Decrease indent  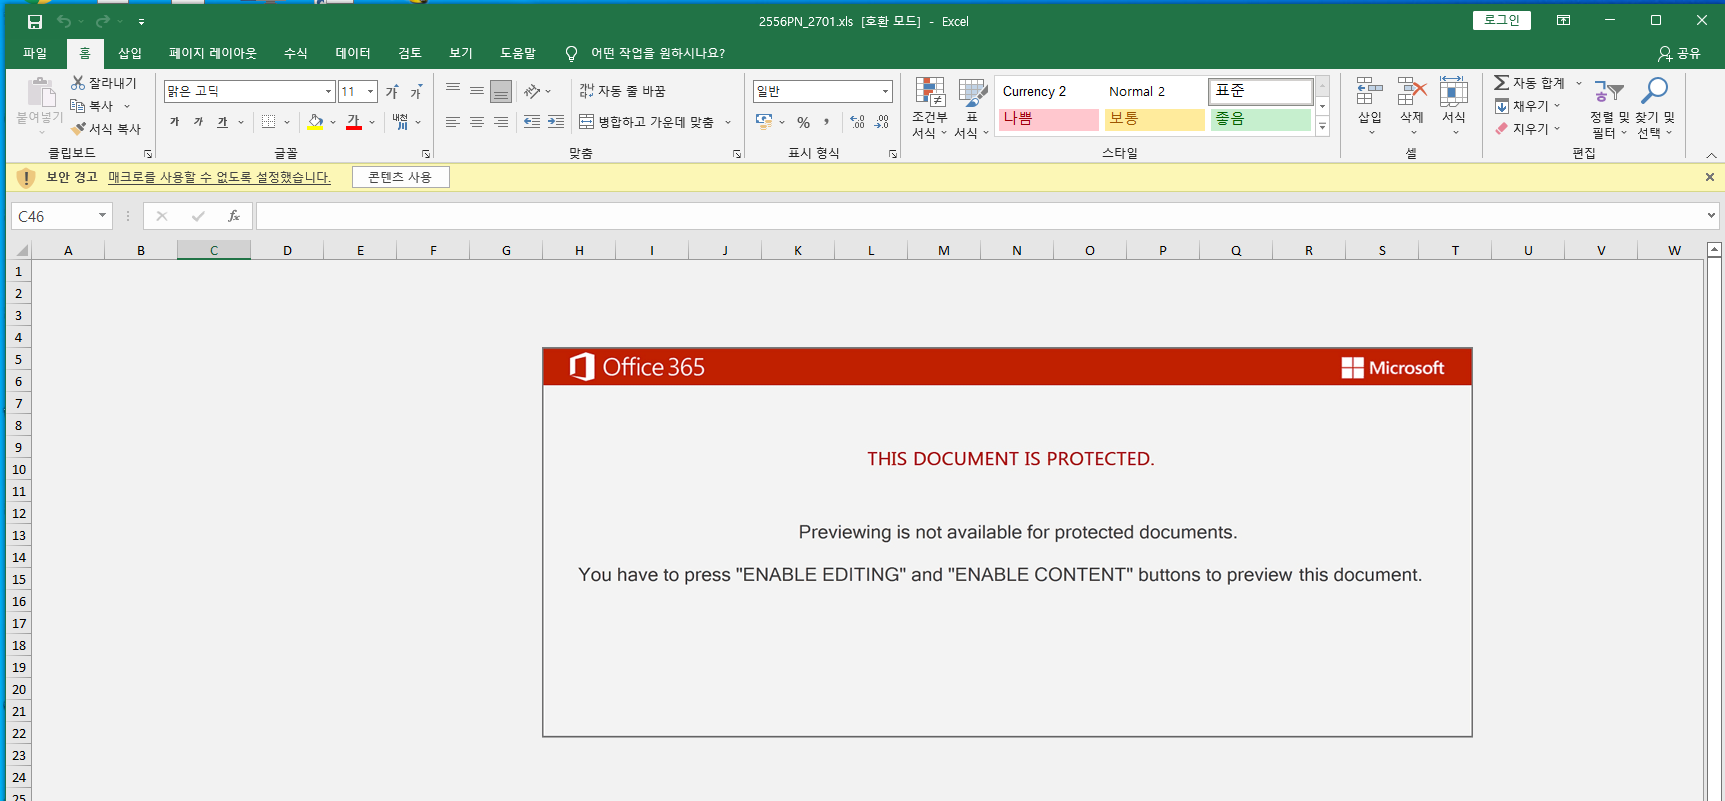pyautogui.click(x=532, y=122)
